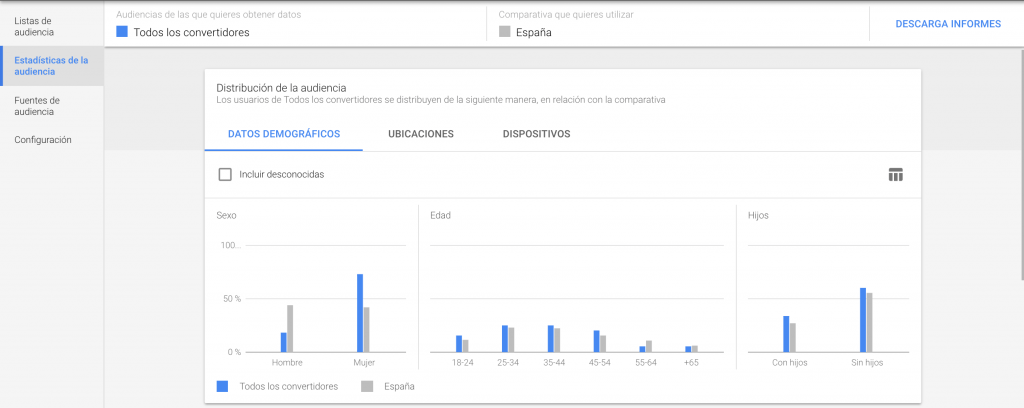Image resolution: width=1024 pixels, height=408 pixels.
Task: Click the gray Hombre bar in Sexo chart
Action: pos(290,329)
